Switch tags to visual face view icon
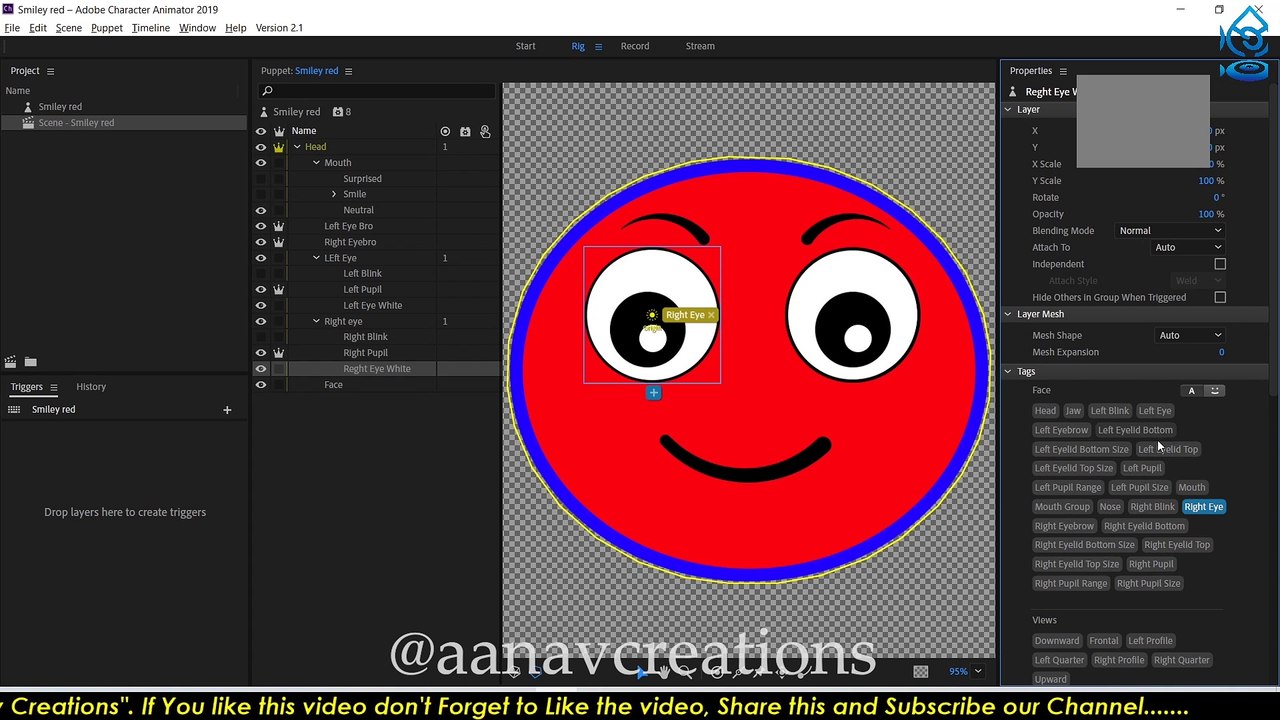1280x720 pixels. (1215, 391)
